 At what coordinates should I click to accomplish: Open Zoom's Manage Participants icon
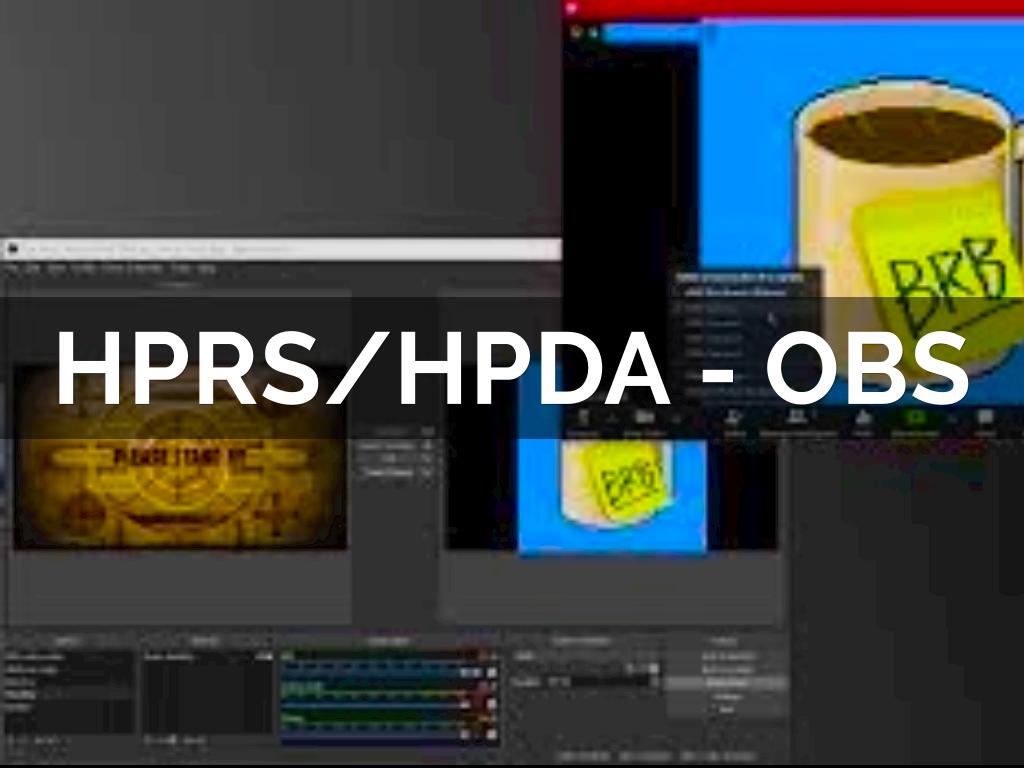click(797, 418)
